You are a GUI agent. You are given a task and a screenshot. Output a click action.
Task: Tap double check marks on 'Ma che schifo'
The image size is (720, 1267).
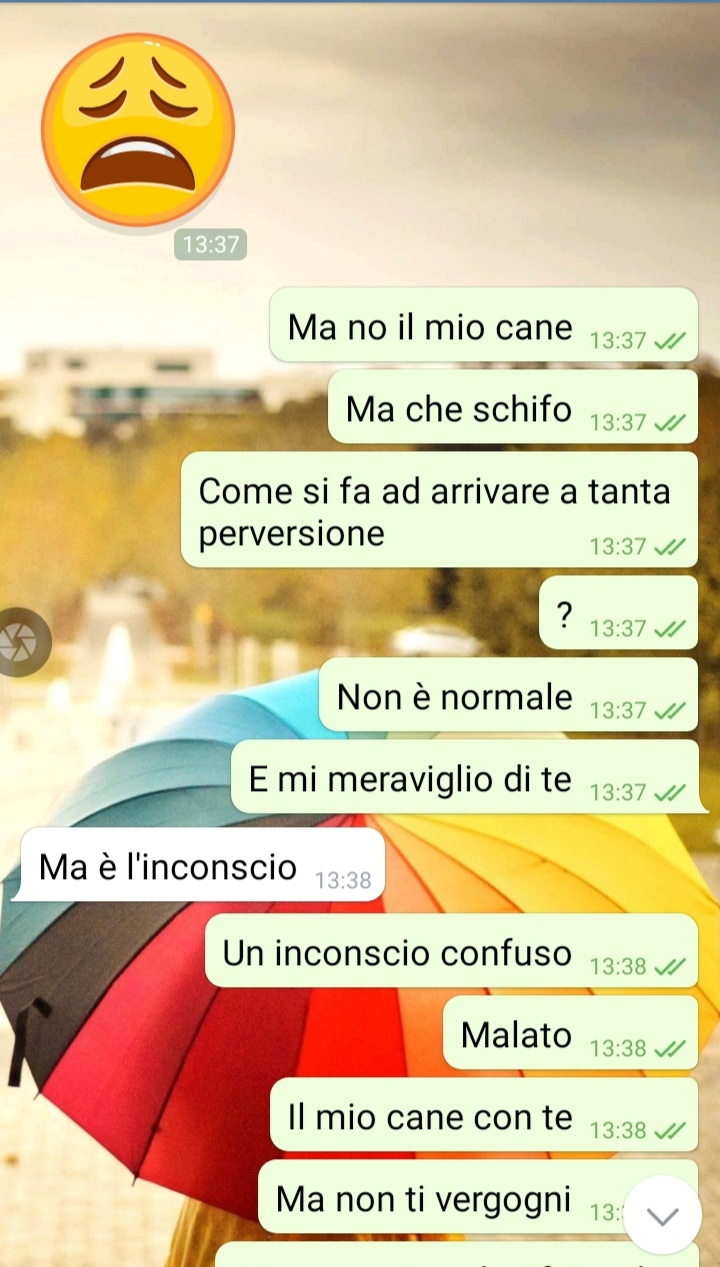click(669, 423)
